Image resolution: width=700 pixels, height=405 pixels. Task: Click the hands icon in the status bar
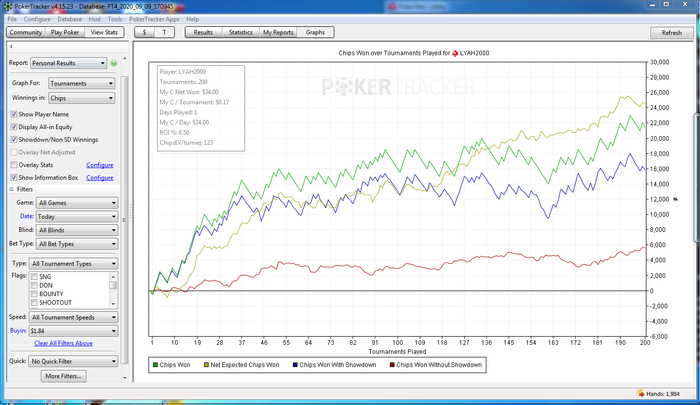click(640, 393)
